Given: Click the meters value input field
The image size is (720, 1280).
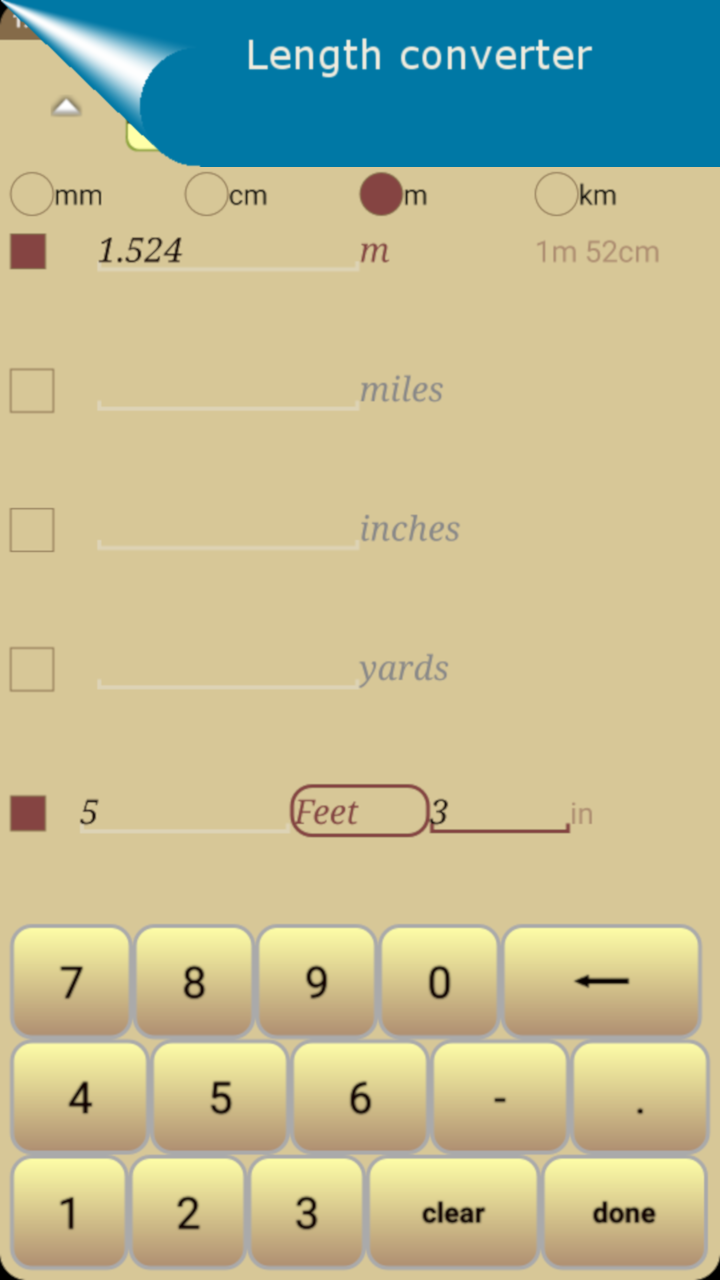Looking at the screenshot, I should pyautogui.click(x=227, y=251).
